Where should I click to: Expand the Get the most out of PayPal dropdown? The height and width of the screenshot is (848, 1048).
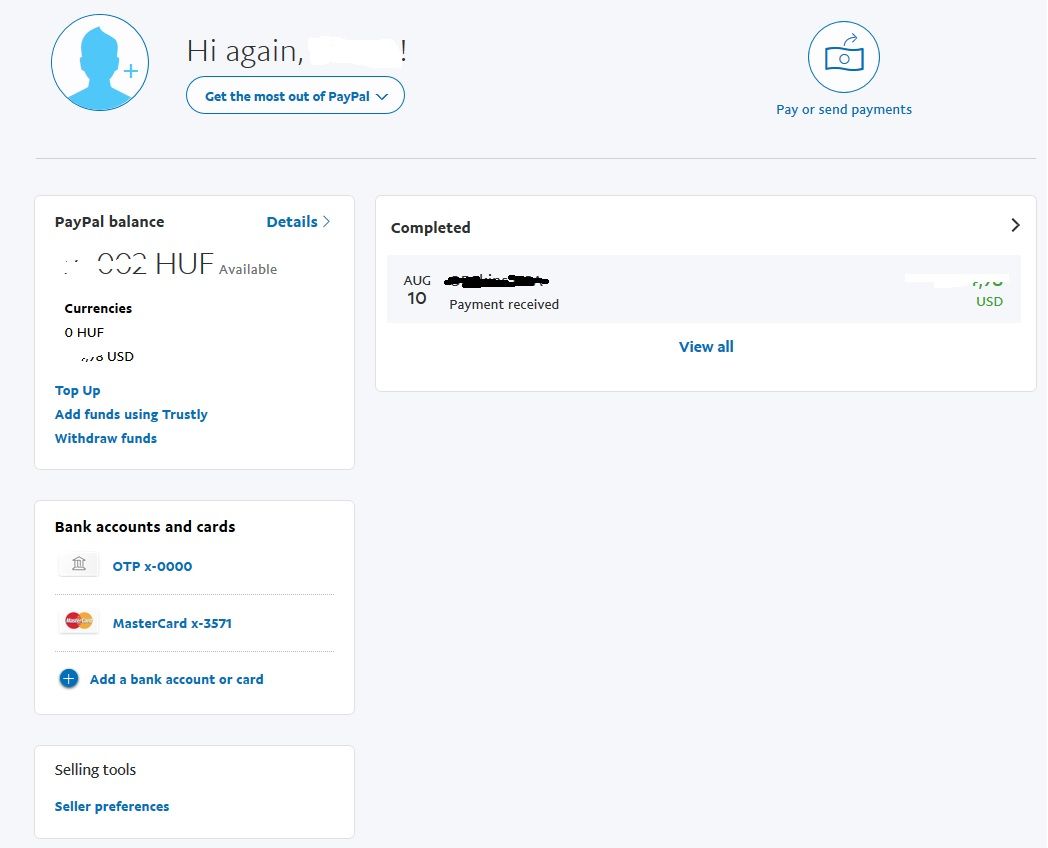pyautogui.click(x=295, y=96)
